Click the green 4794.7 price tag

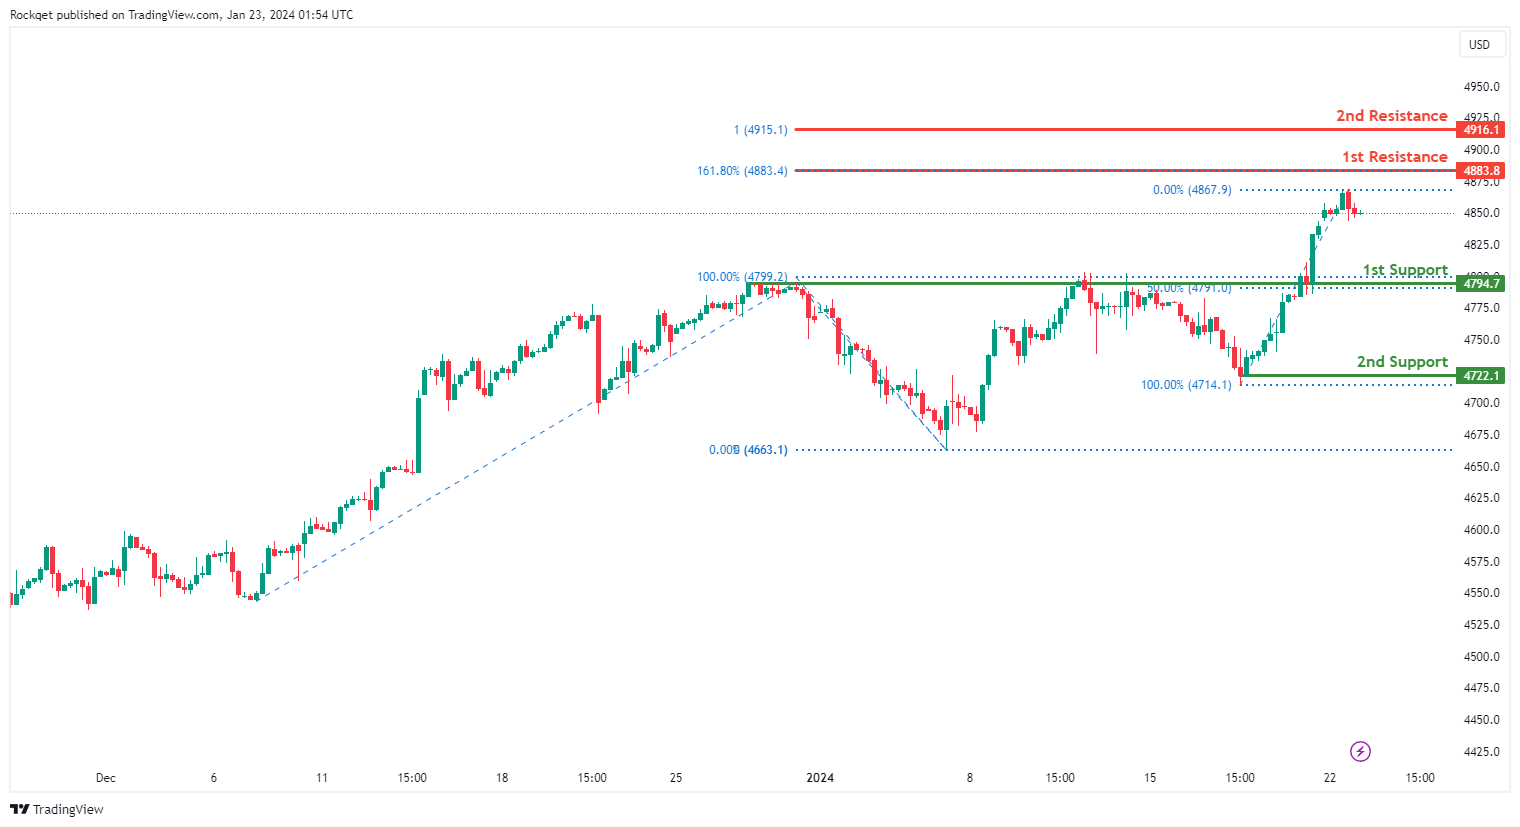pos(1480,284)
